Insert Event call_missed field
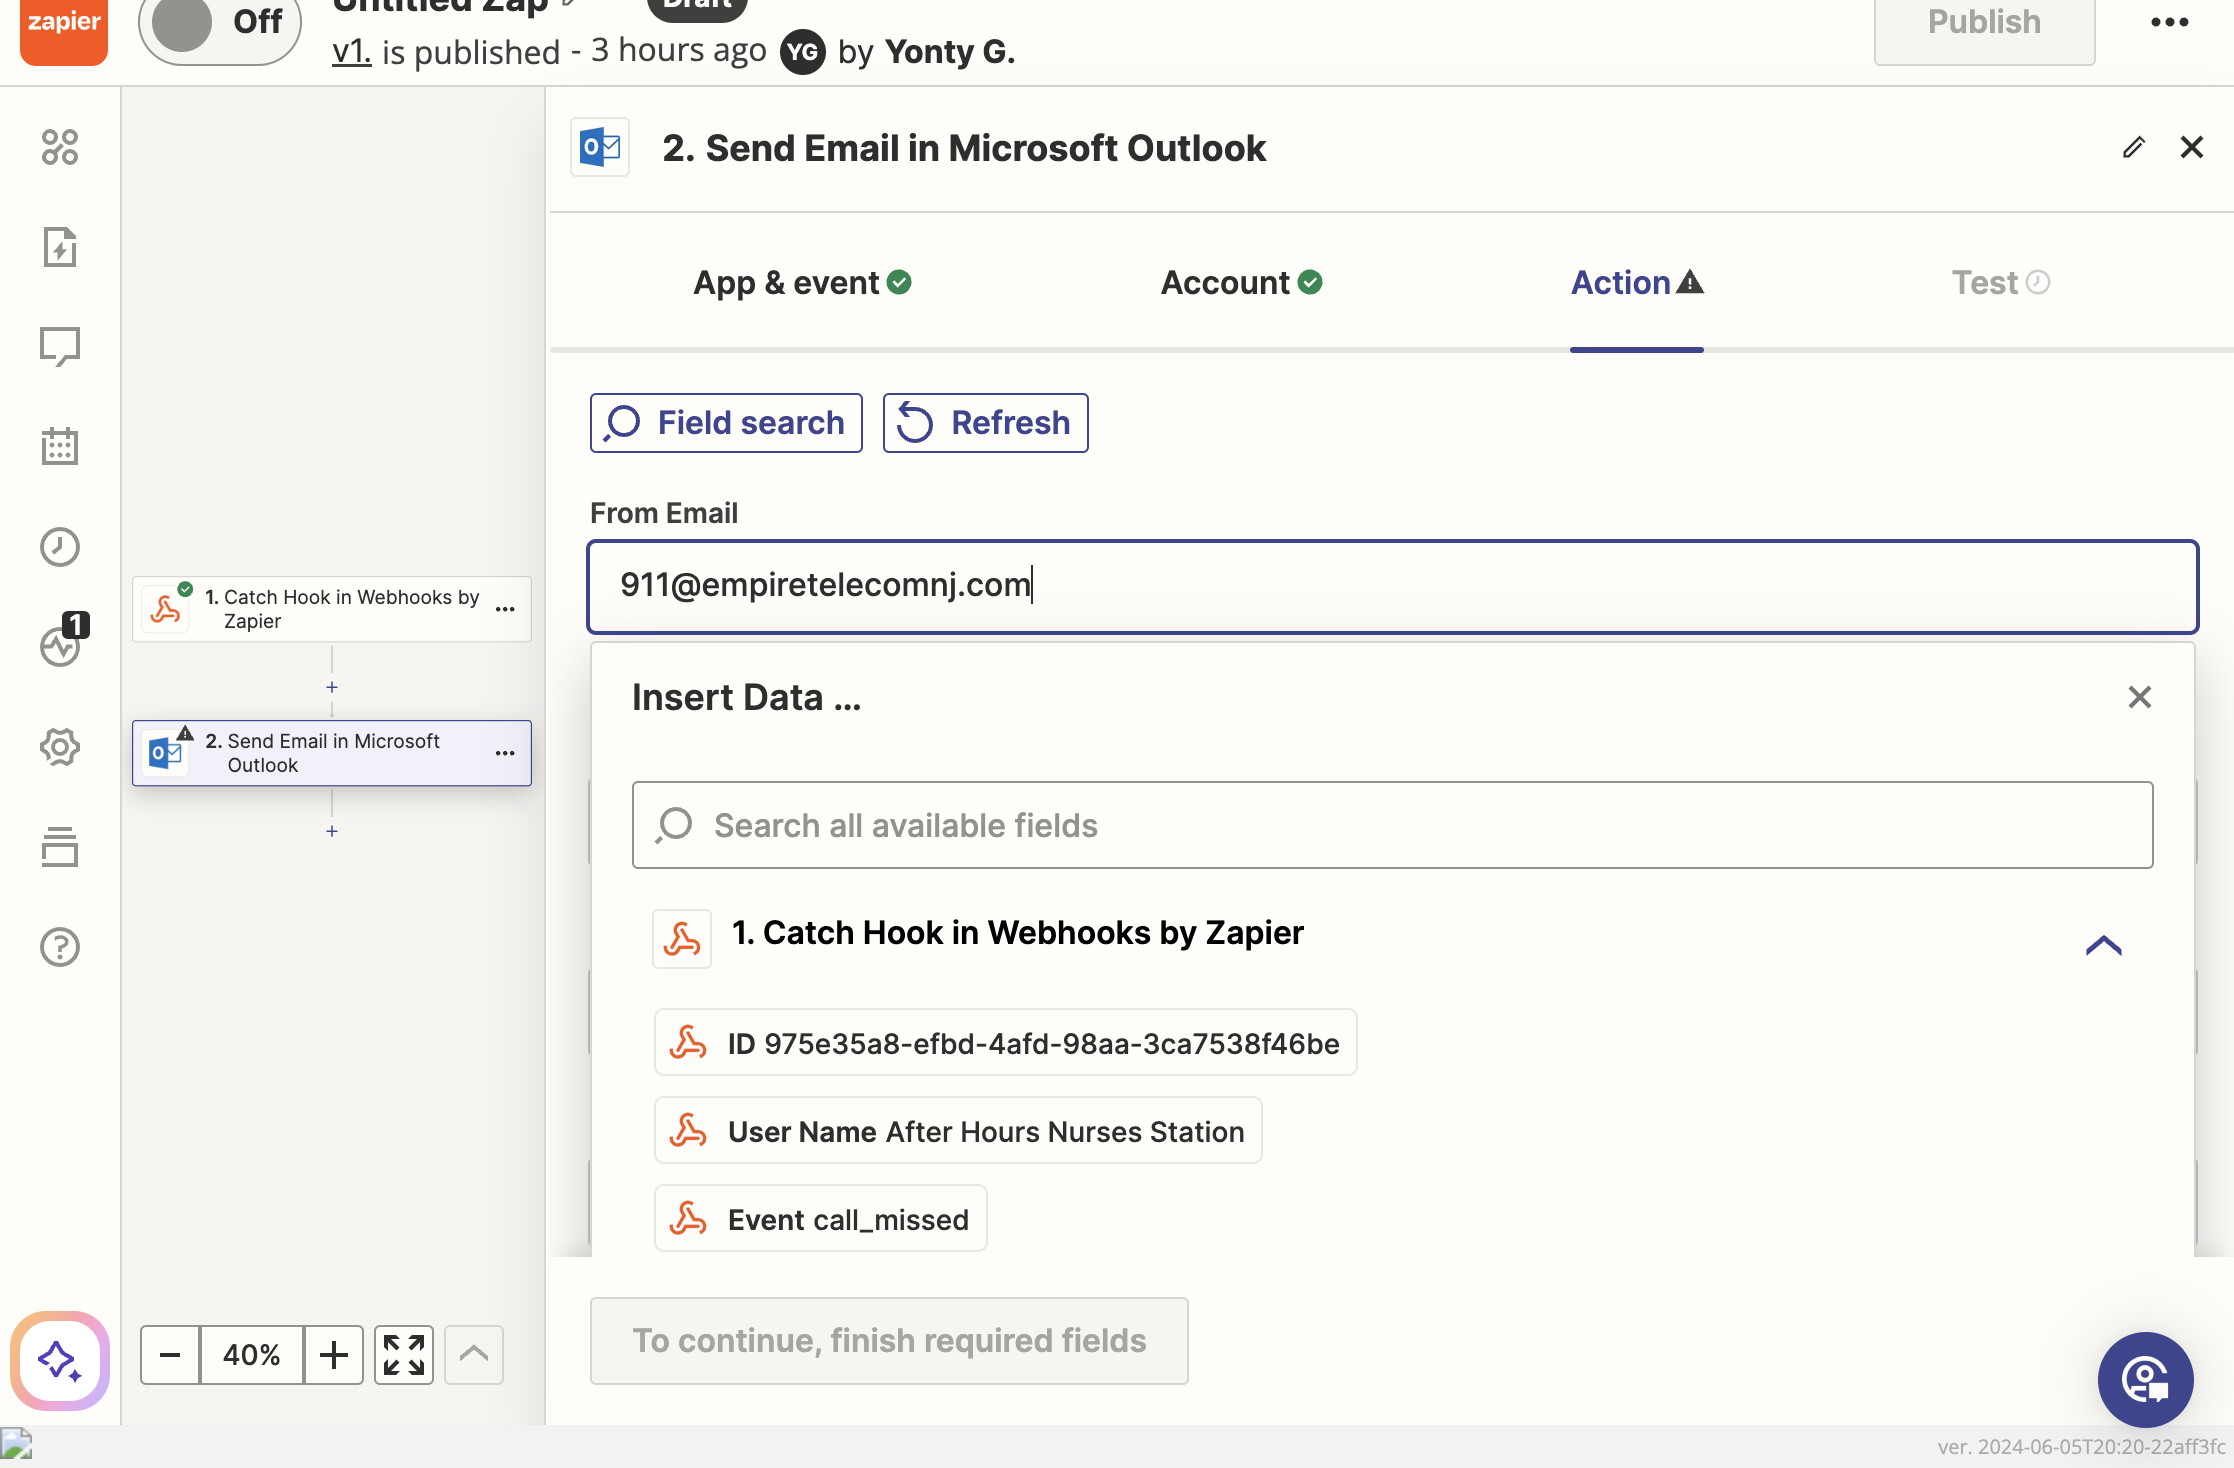Viewport: 2234px width, 1468px height. [820, 1219]
